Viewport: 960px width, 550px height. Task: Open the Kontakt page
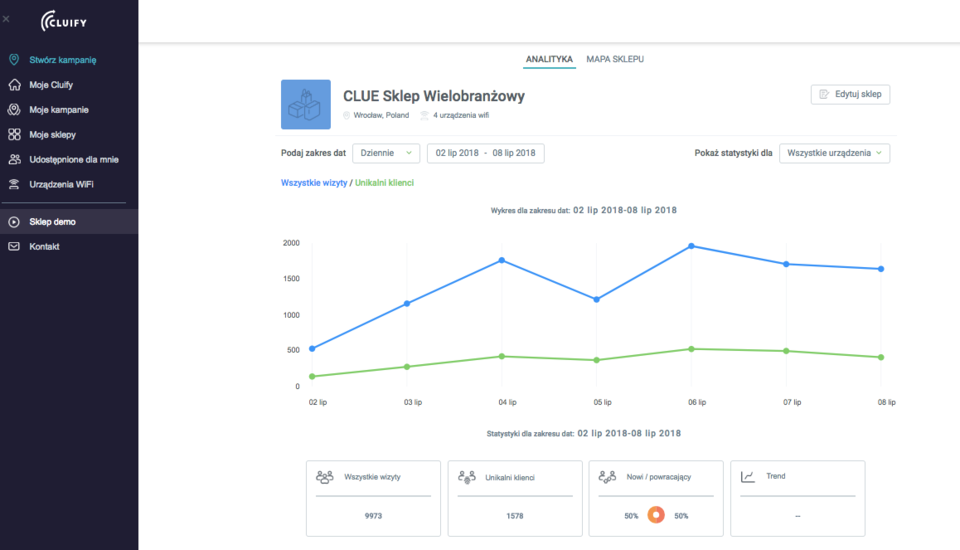tap(44, 247)
